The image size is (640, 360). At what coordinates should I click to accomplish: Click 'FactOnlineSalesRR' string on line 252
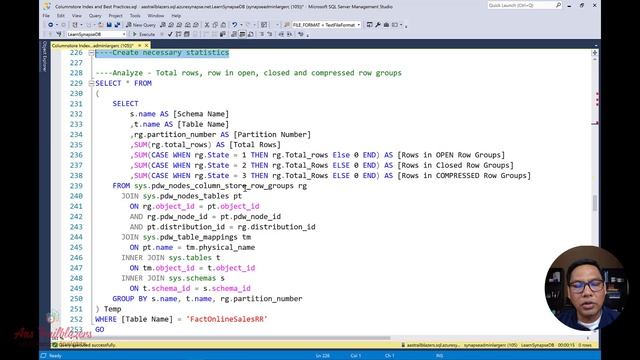(x=227, y=319)
